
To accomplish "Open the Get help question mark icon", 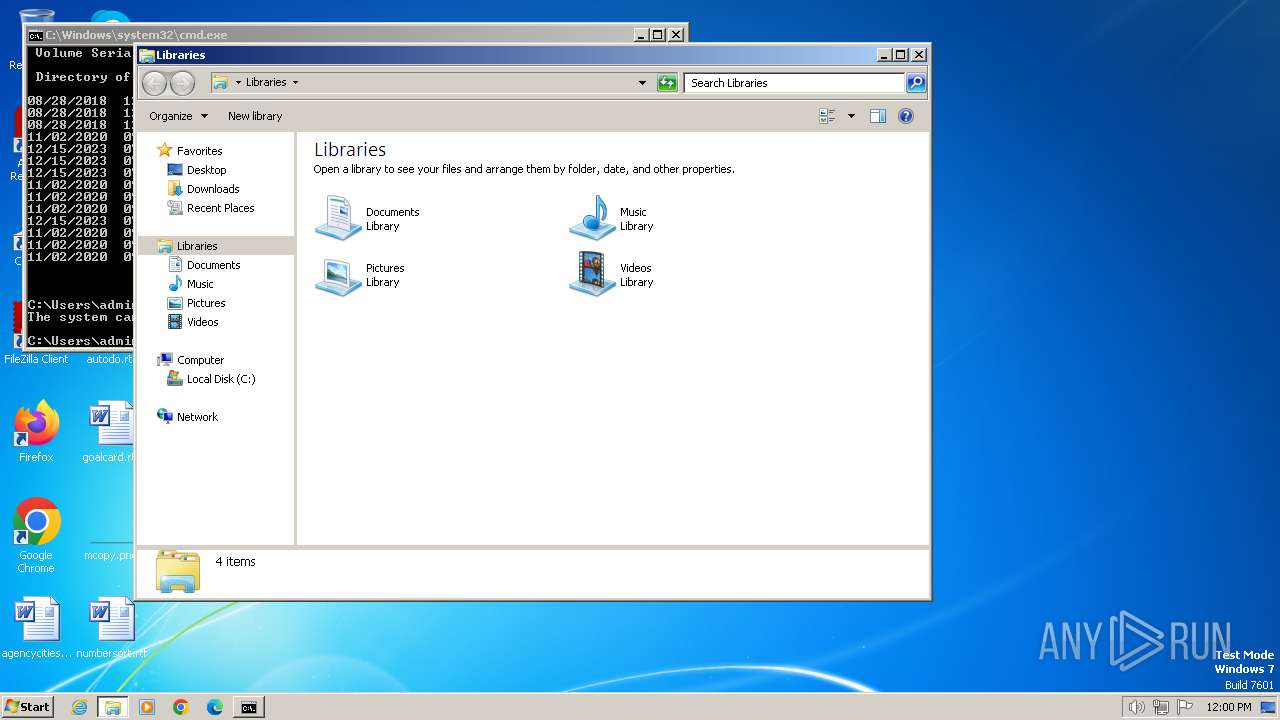I will (906, 116).
